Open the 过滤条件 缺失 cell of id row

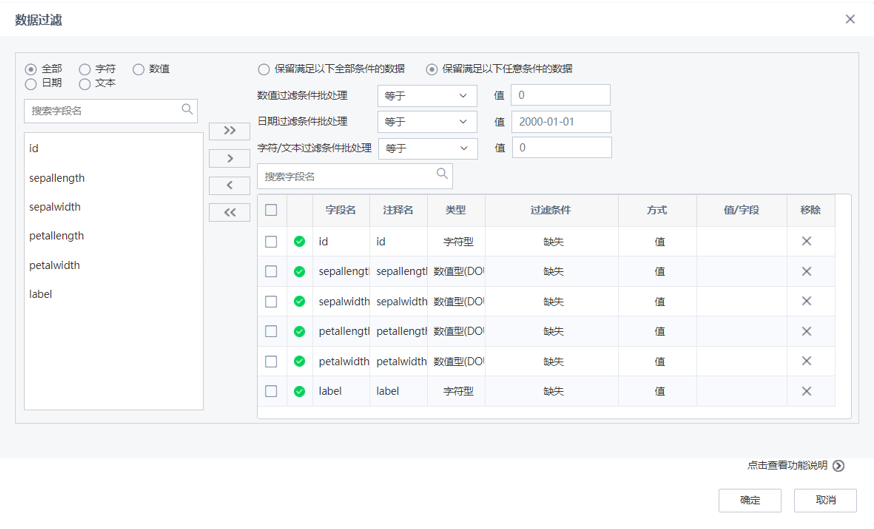[552, 241]
